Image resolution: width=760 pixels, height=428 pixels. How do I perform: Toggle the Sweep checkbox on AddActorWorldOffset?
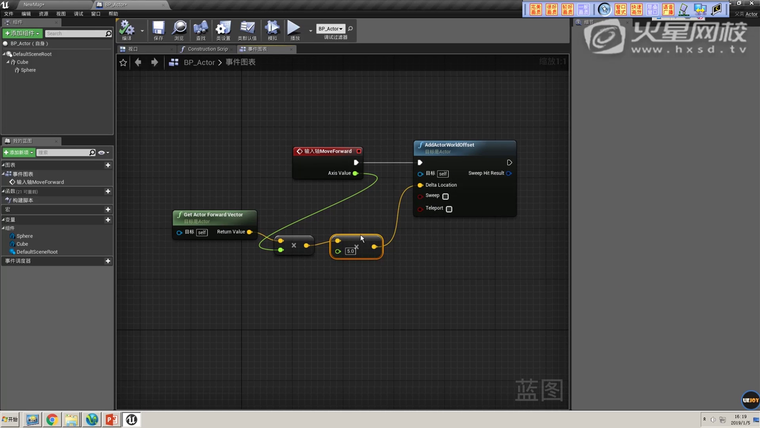point(446,196)
